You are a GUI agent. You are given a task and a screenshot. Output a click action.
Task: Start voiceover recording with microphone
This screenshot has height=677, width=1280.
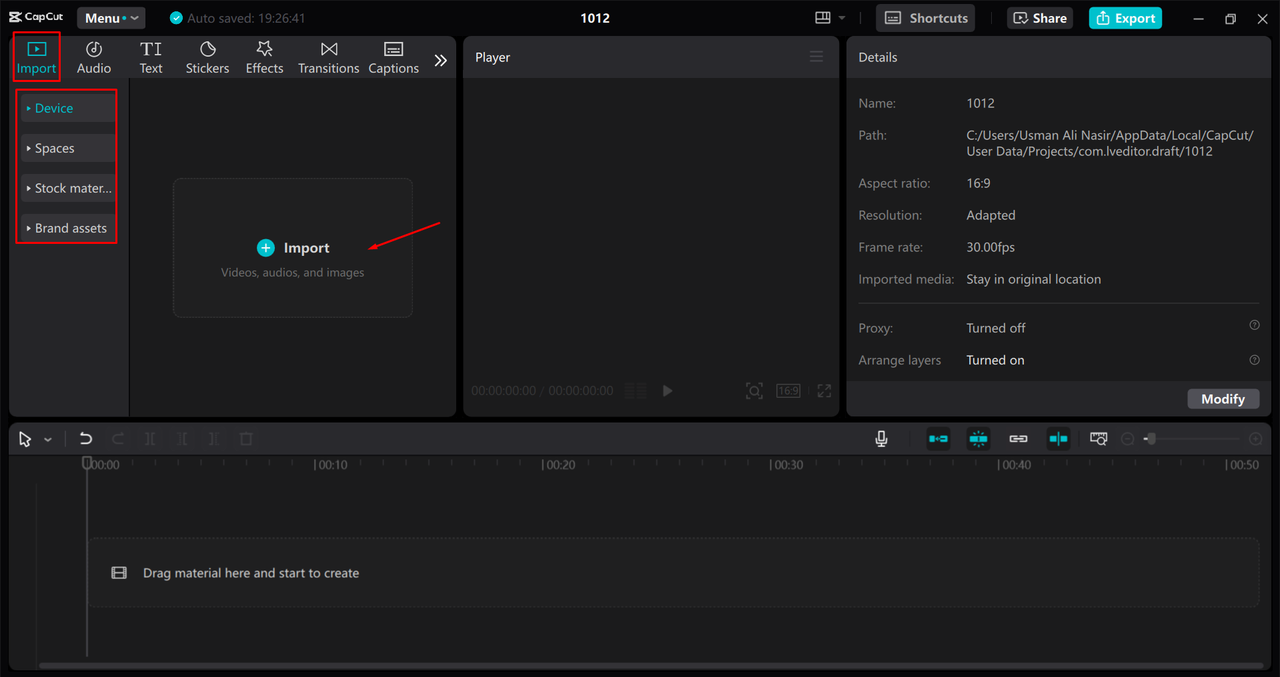(x=881, y=439)
